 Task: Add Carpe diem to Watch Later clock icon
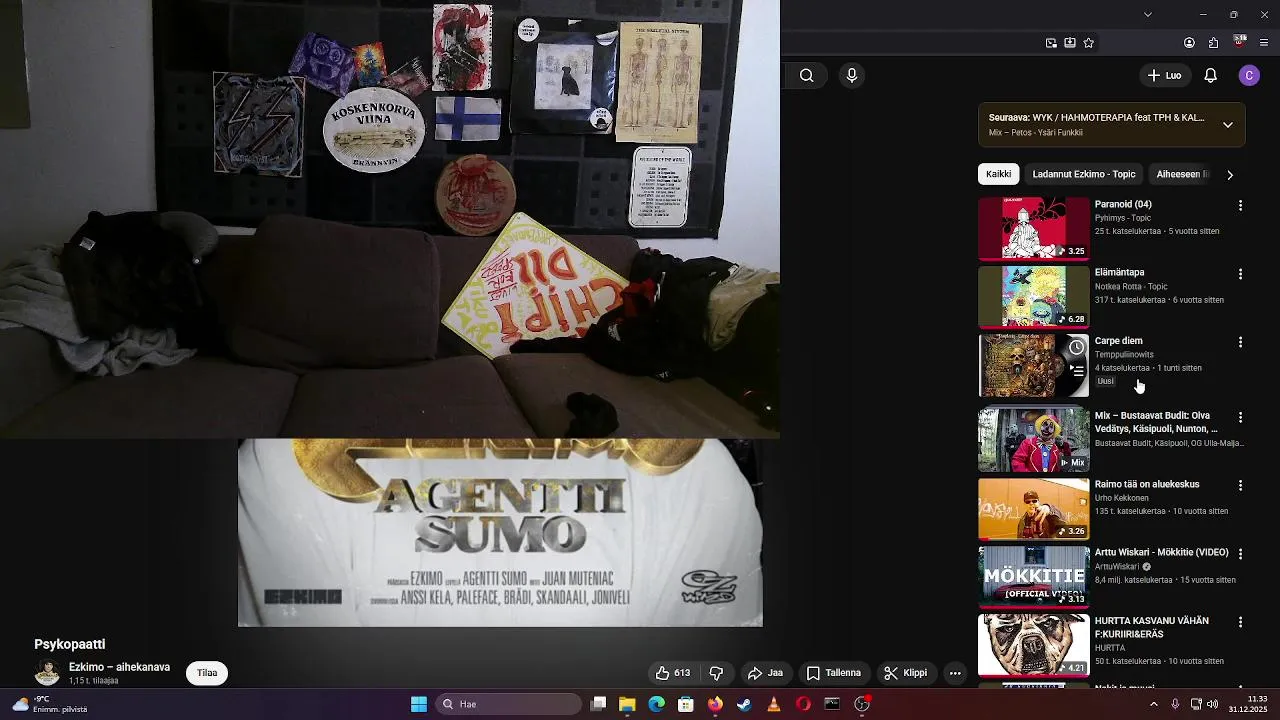[x=1076, y=348]
